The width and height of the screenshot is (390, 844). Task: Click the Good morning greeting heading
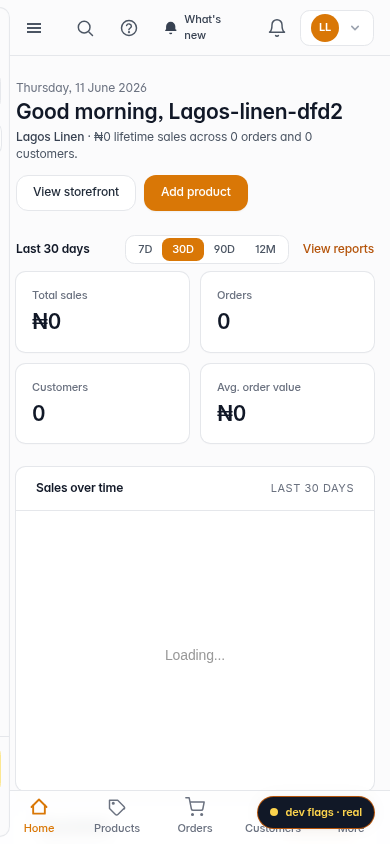click(179, 111)
